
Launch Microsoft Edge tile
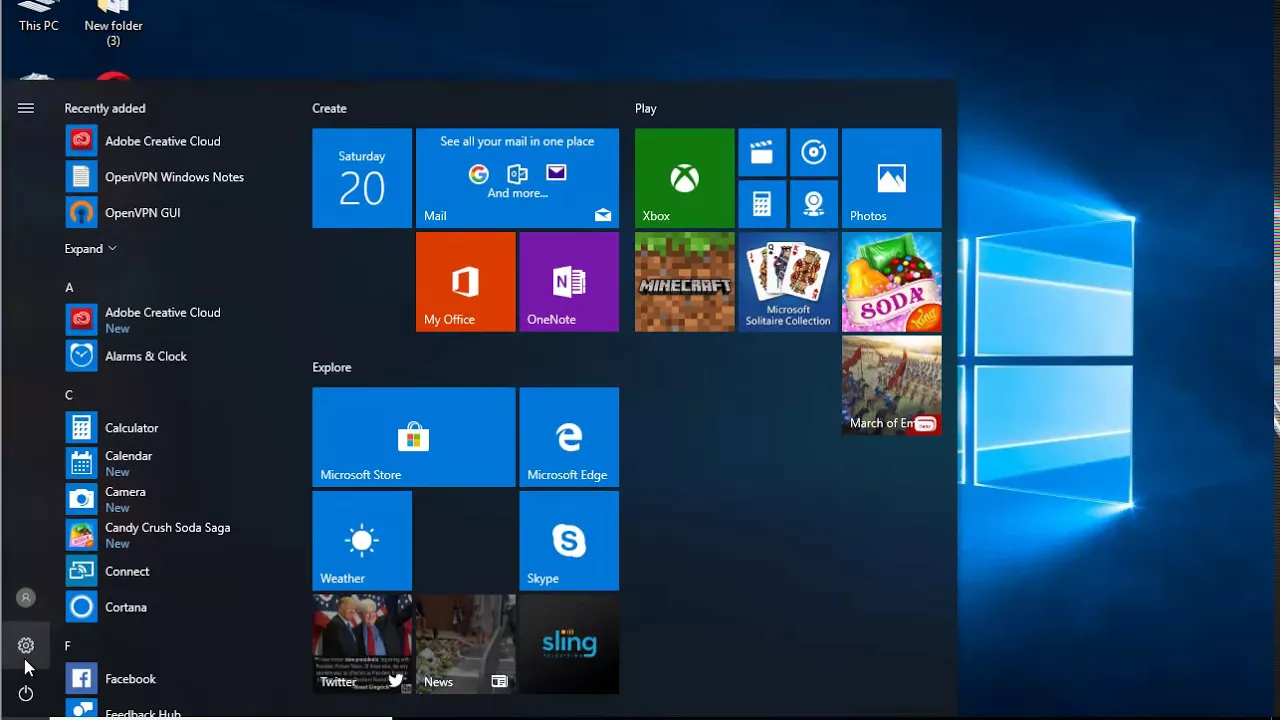(569, 437)
